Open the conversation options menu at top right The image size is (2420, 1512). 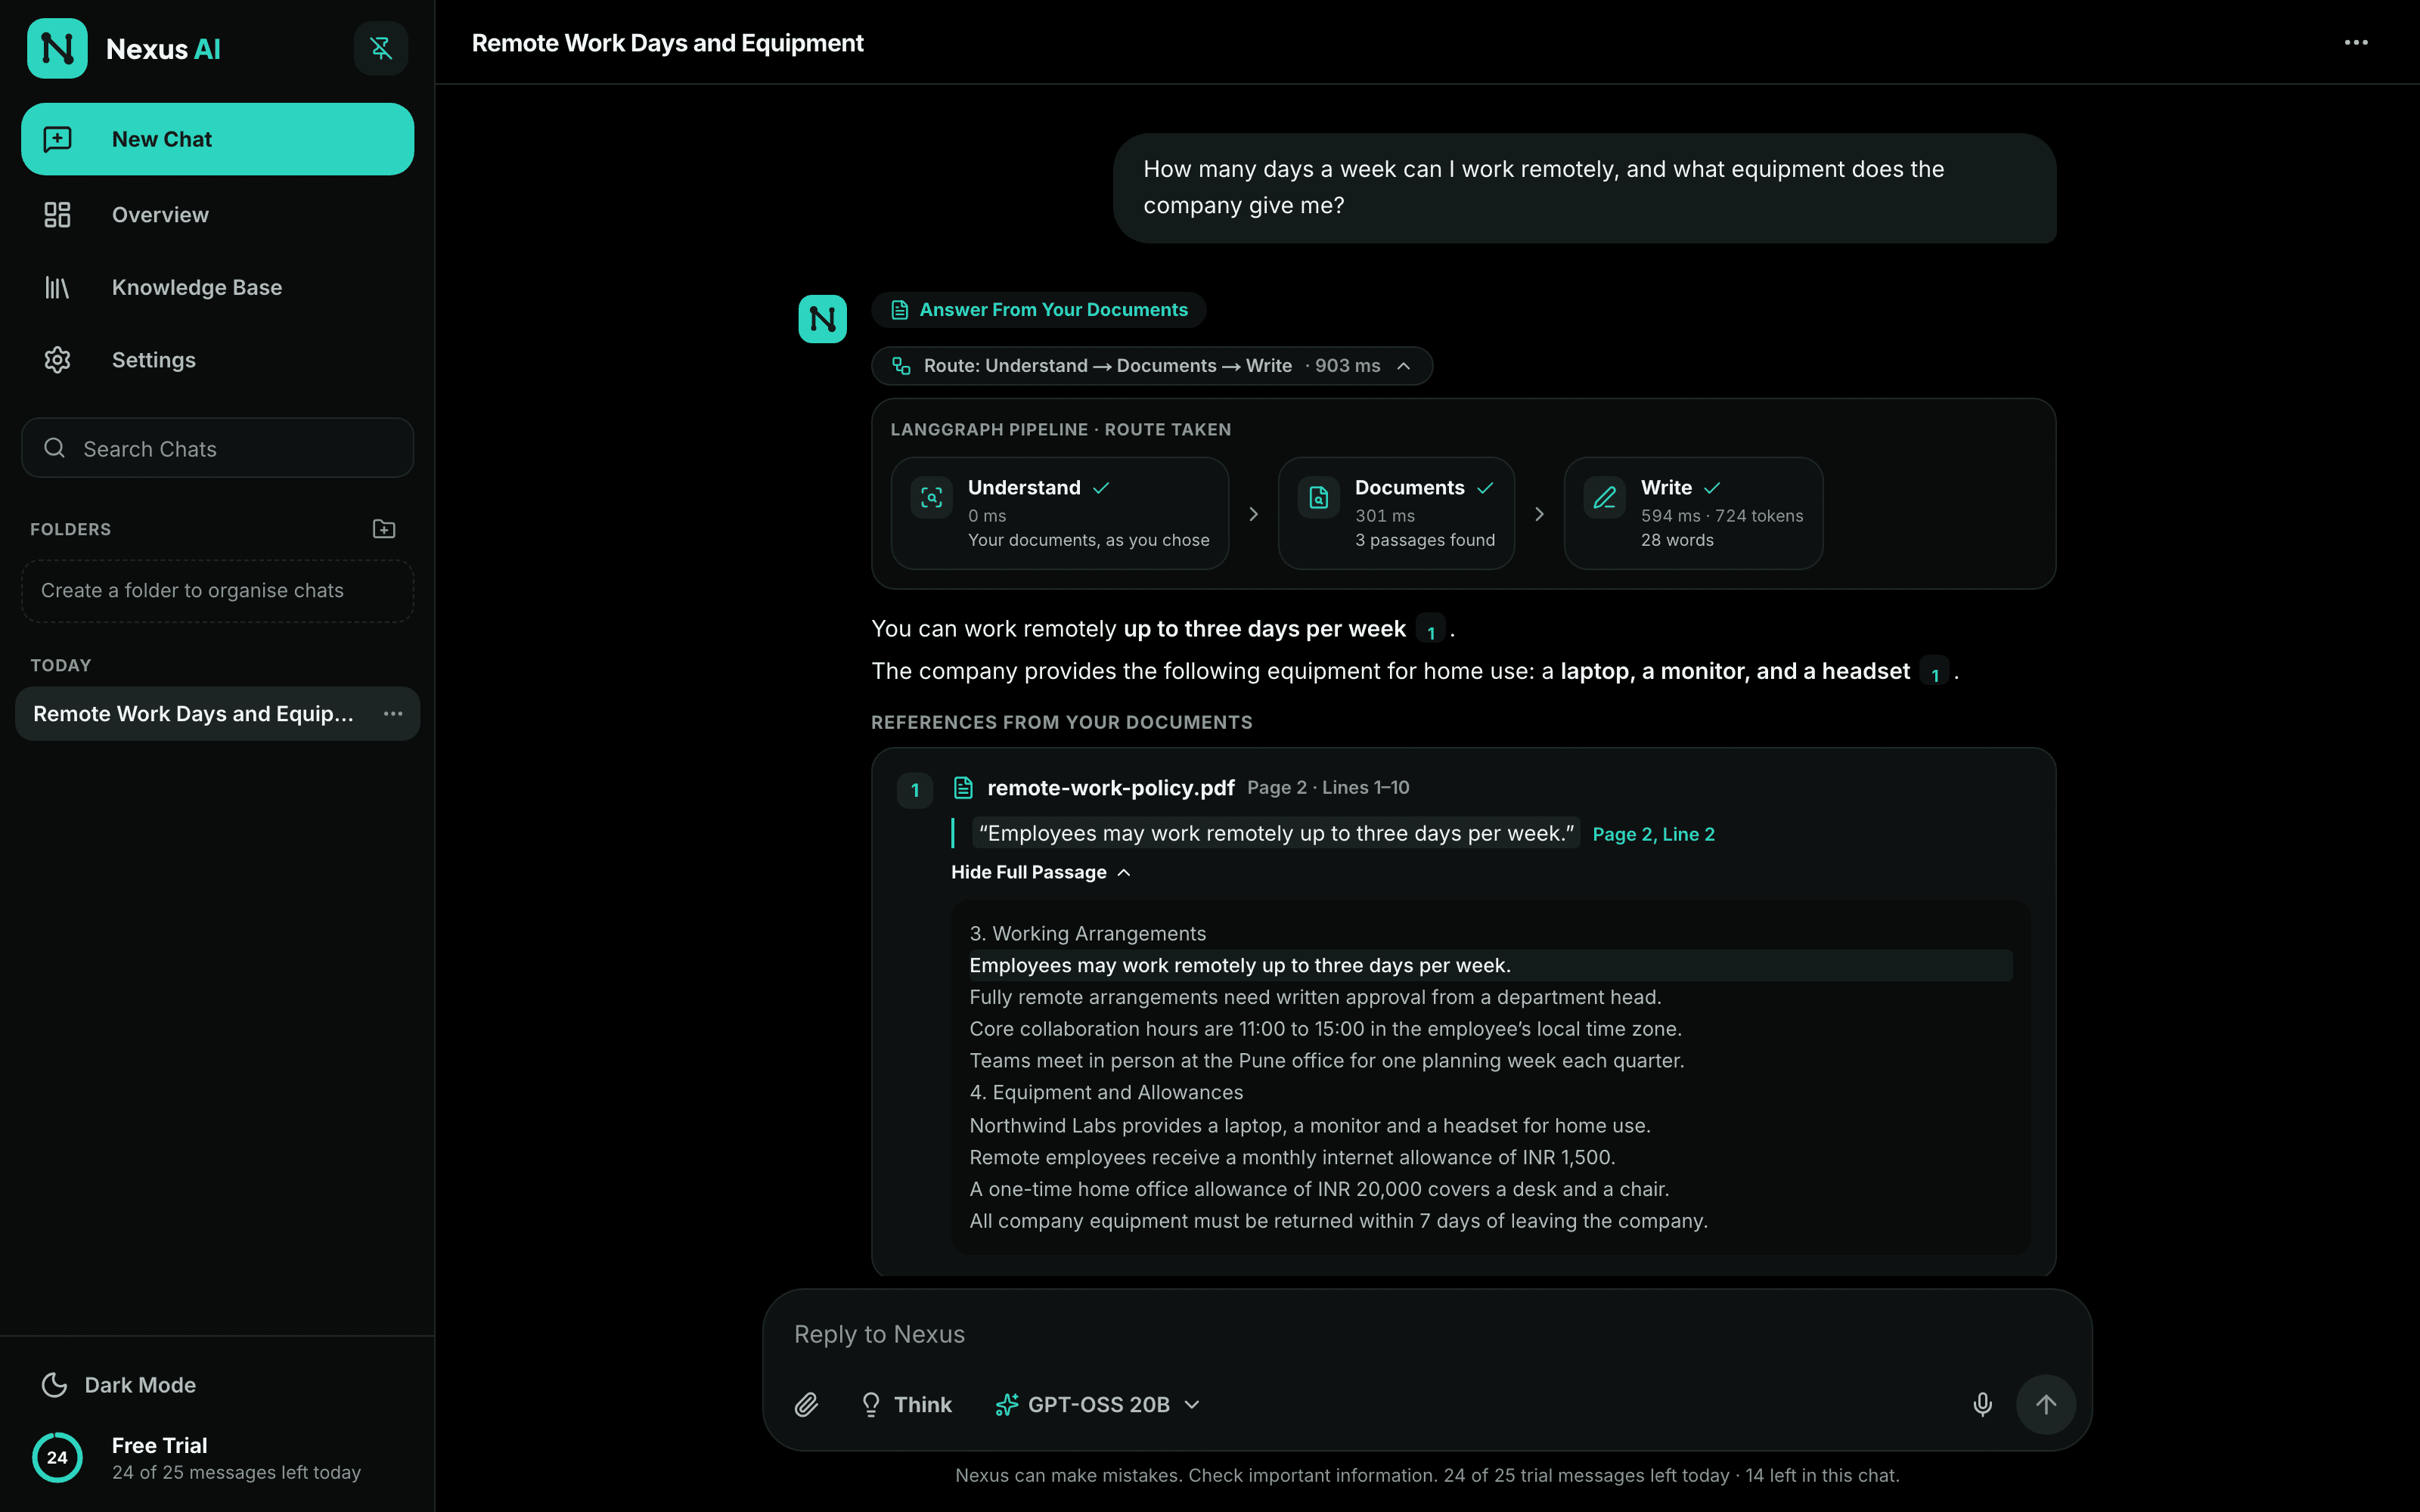click(x=2356, y=43)
